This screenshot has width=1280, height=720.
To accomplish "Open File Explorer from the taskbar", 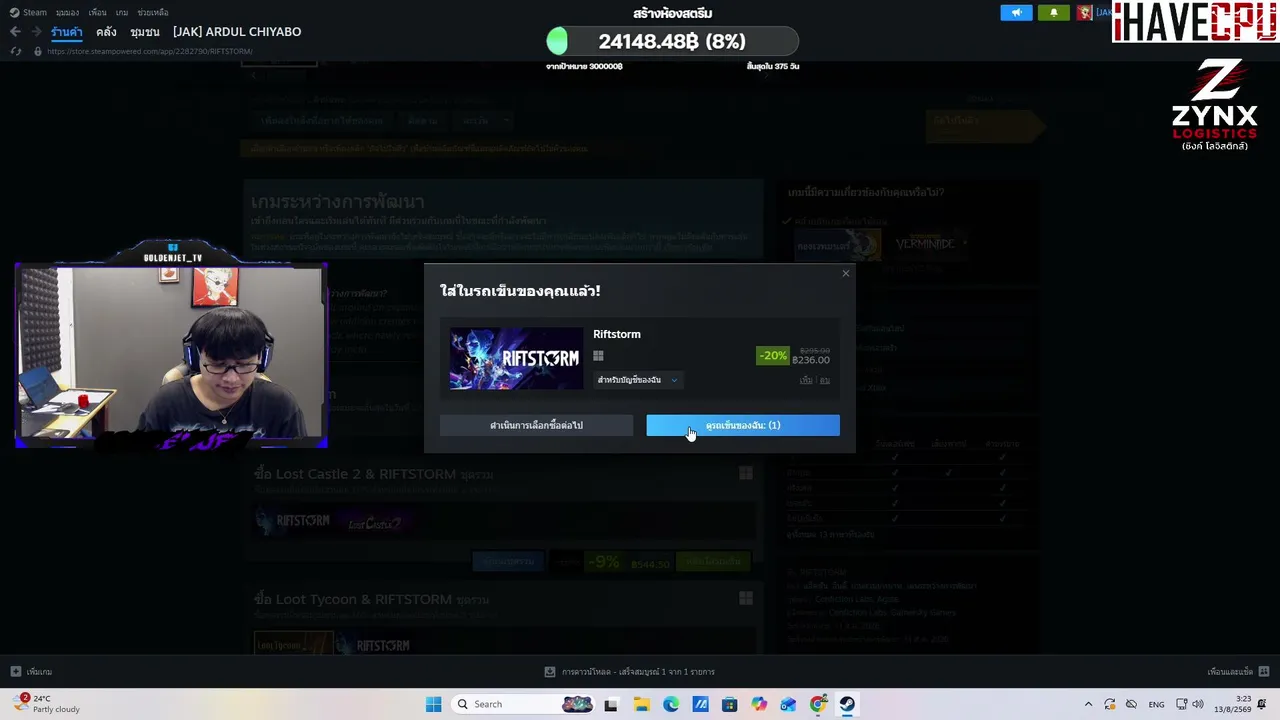I will point(641,704).
